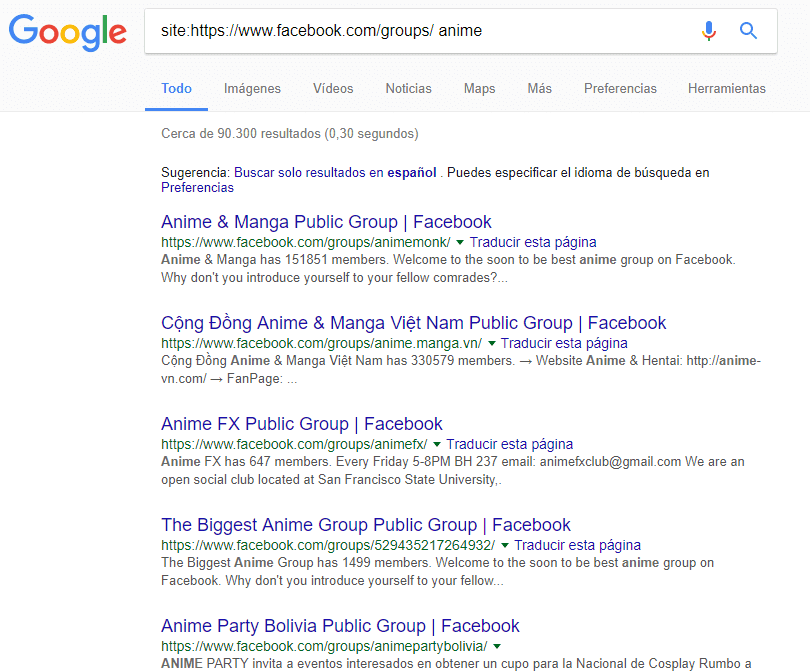Open the Preferencias menu
The width and height of the screenshot is (810, 672).
(x=620, y=88)
